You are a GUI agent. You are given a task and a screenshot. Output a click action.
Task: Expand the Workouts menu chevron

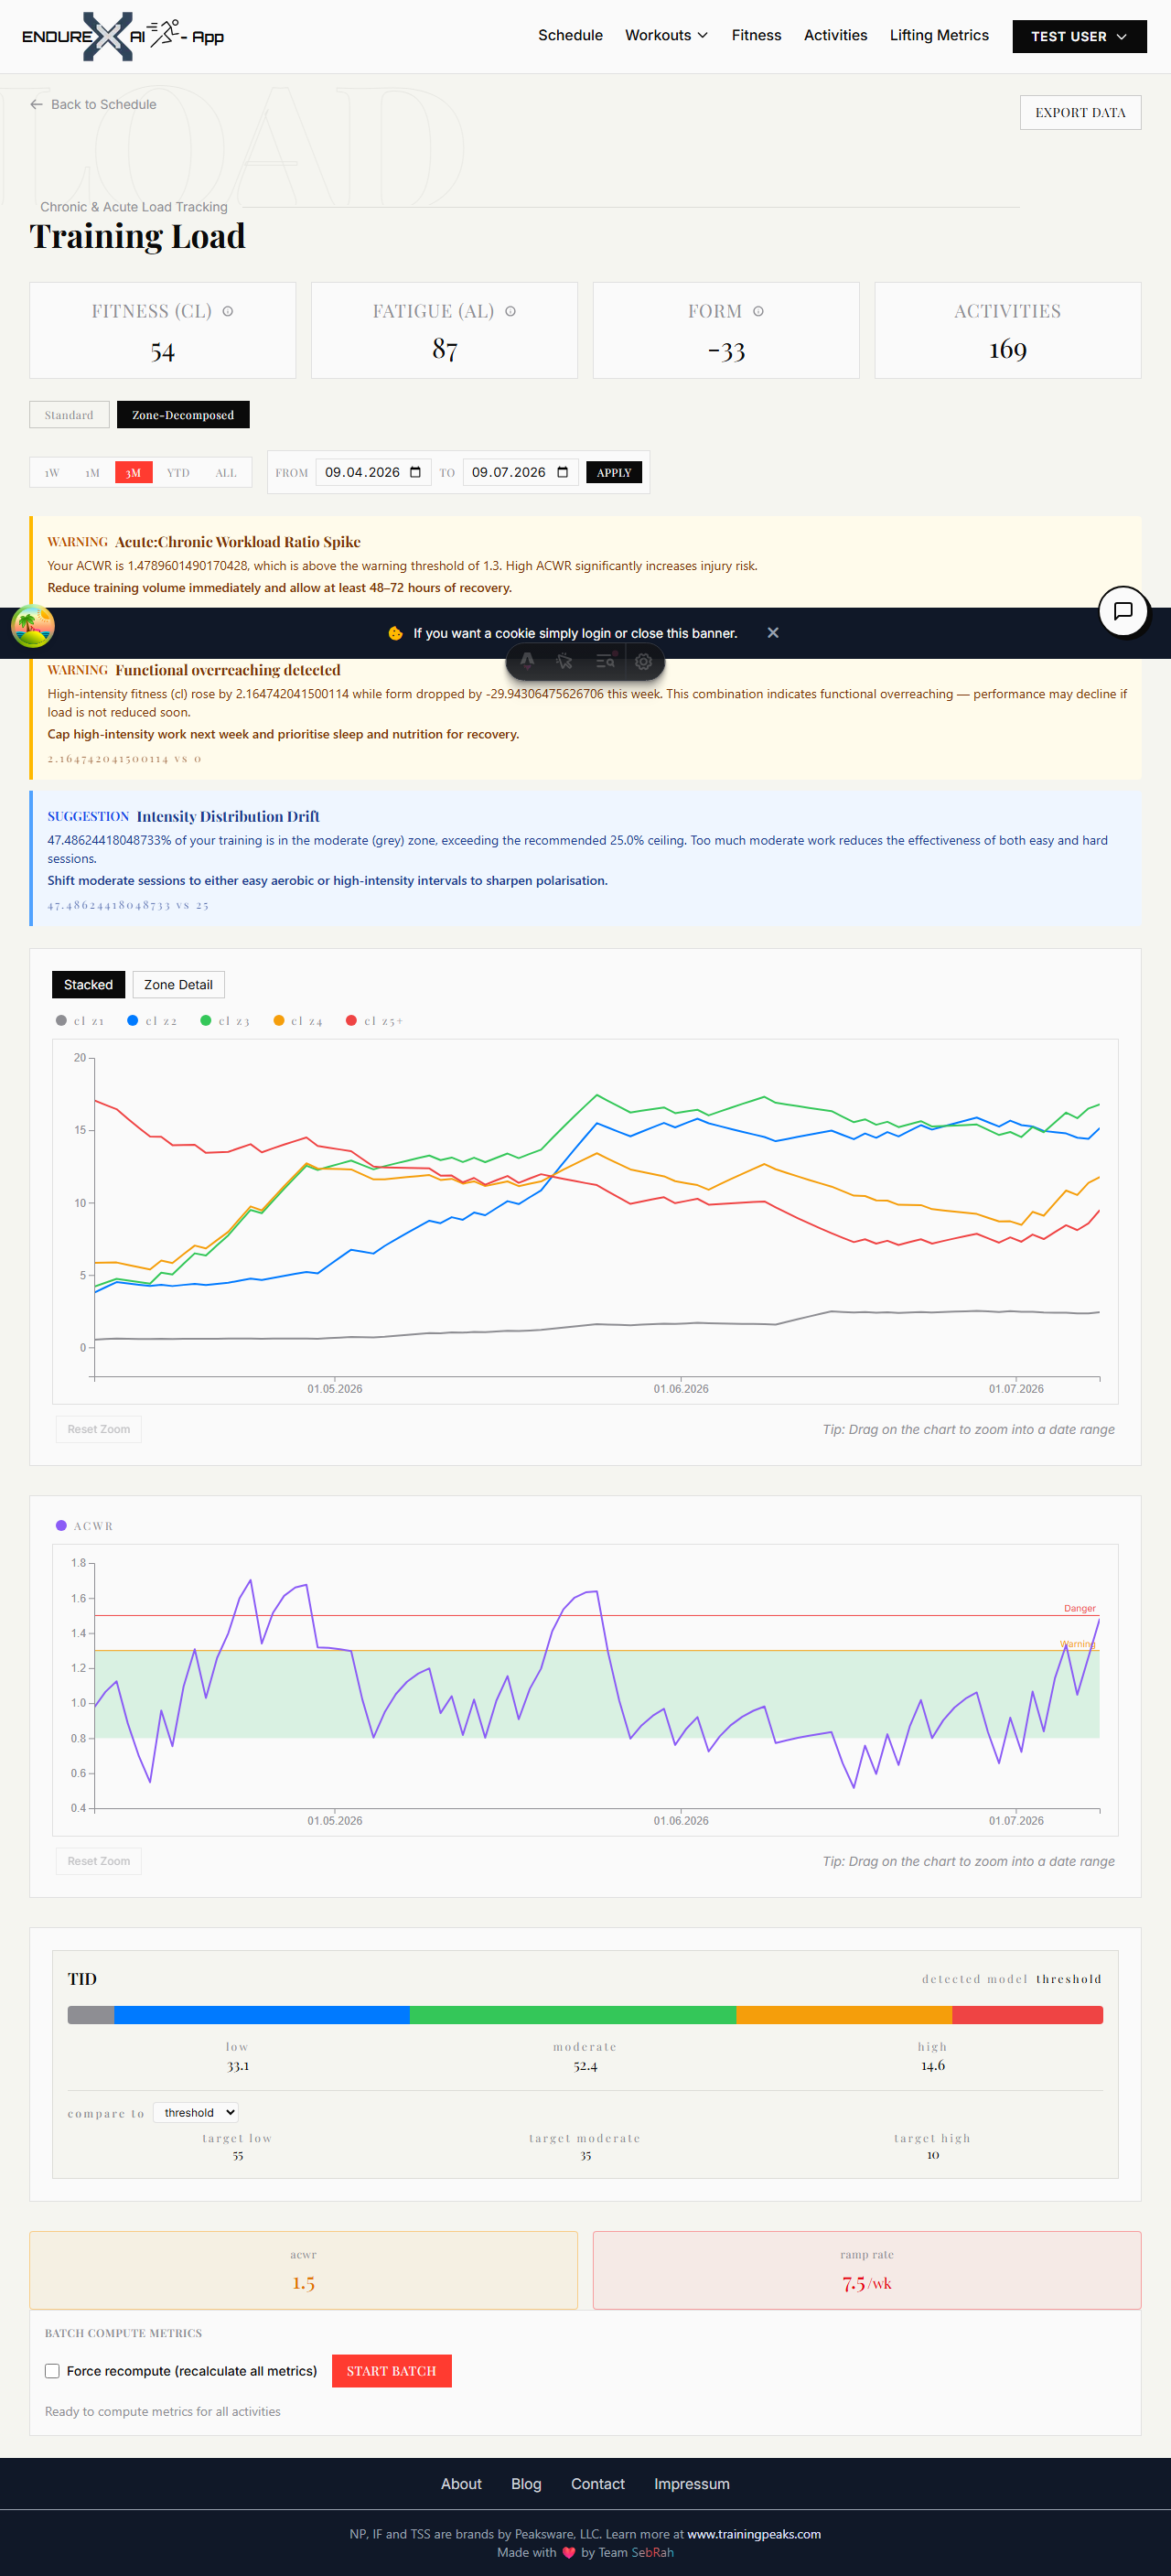click(703, 35)
